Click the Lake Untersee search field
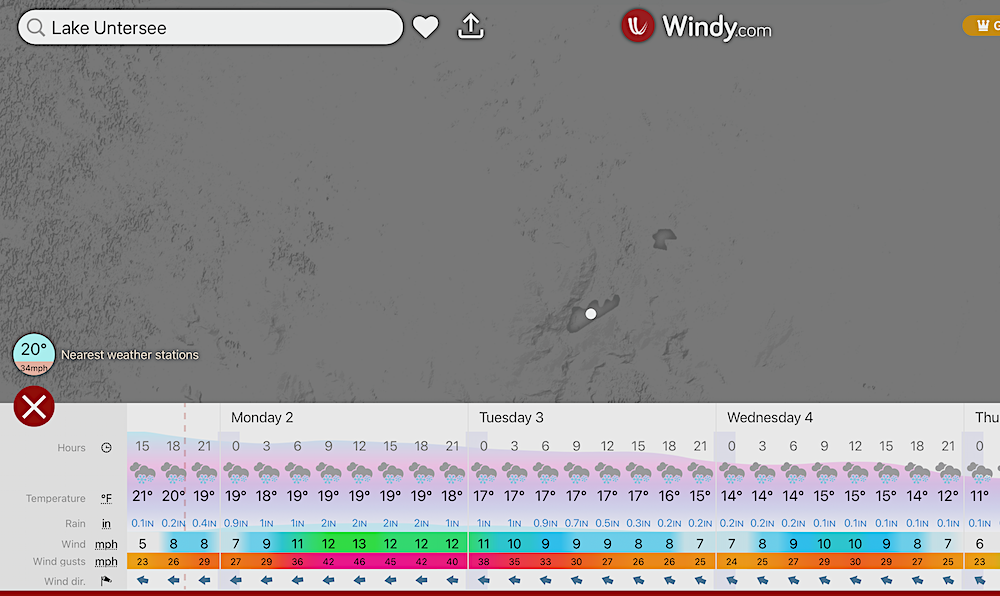 220,28
